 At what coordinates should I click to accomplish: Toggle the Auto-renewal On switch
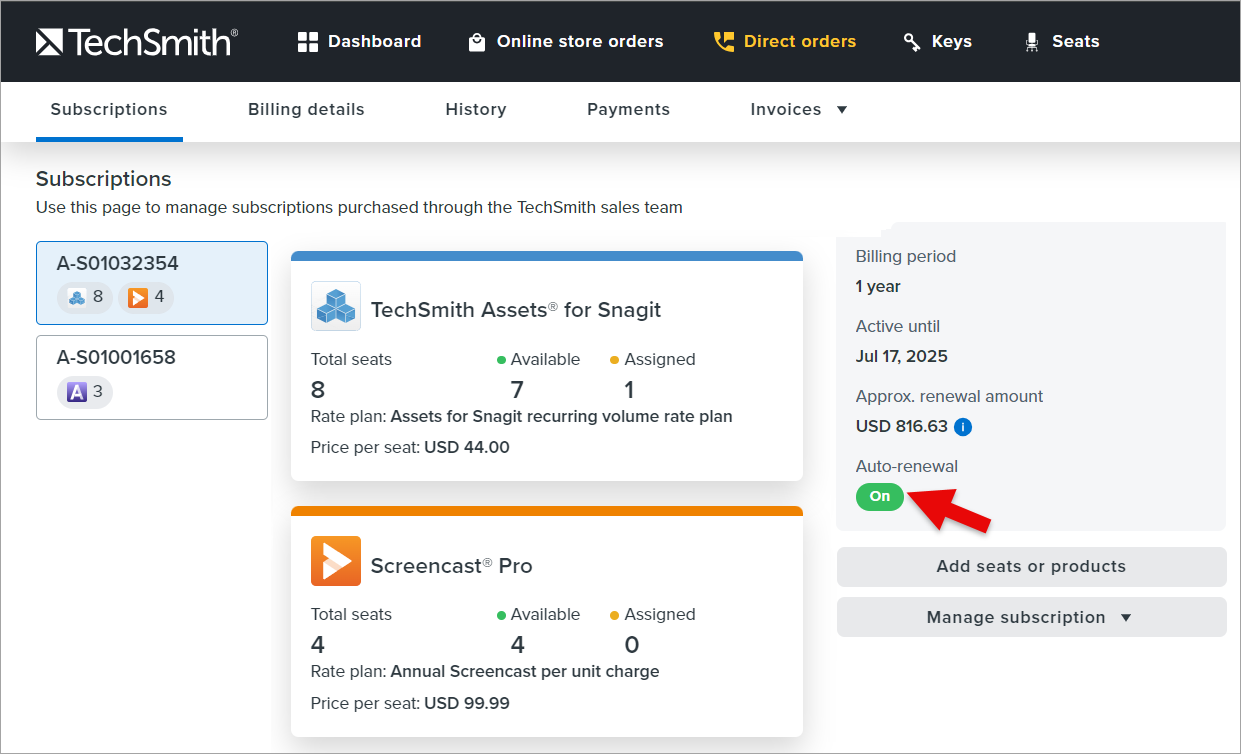coord(880,497)
